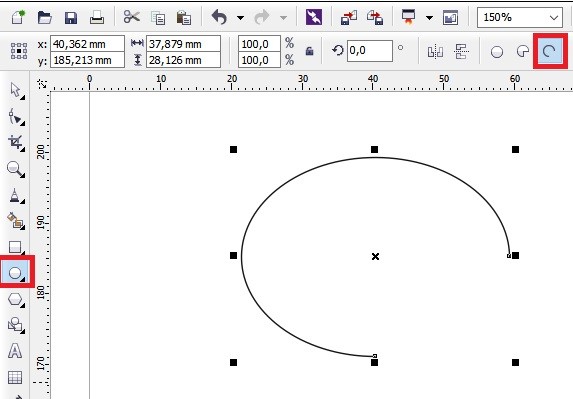Edit the horizontal scale factor 100,0
The image size is (573, 399).
(x=259, y=44)
